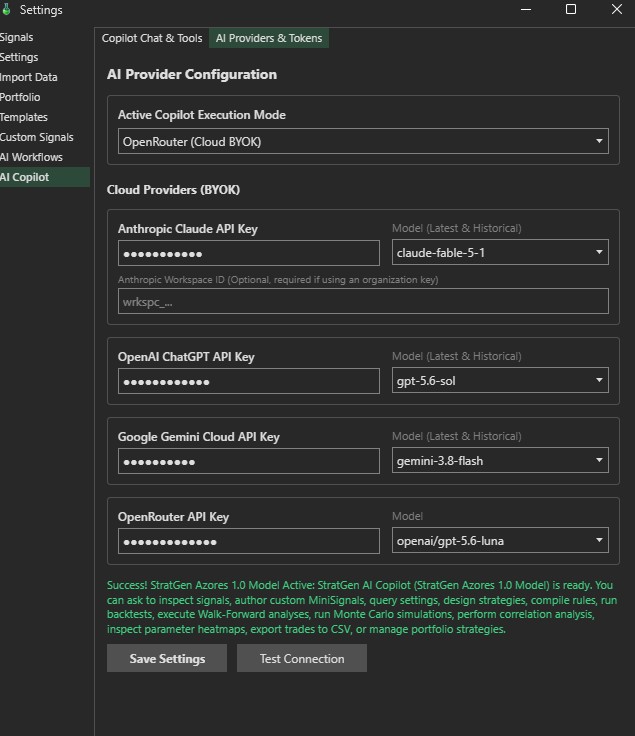Click the Anthropic Workspace ID optional label
Viewport: 635px width, 736px height.
278,280
